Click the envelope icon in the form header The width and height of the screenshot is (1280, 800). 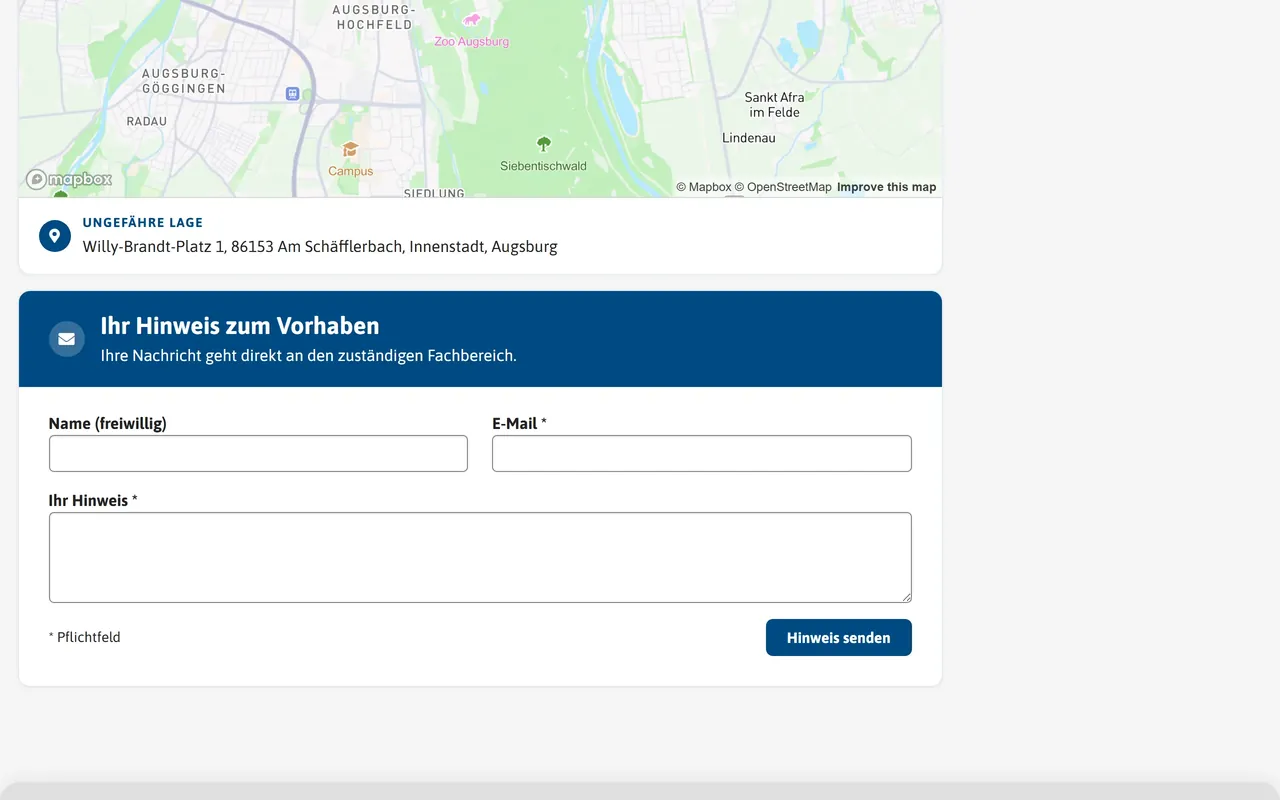[x=67, y=339]
